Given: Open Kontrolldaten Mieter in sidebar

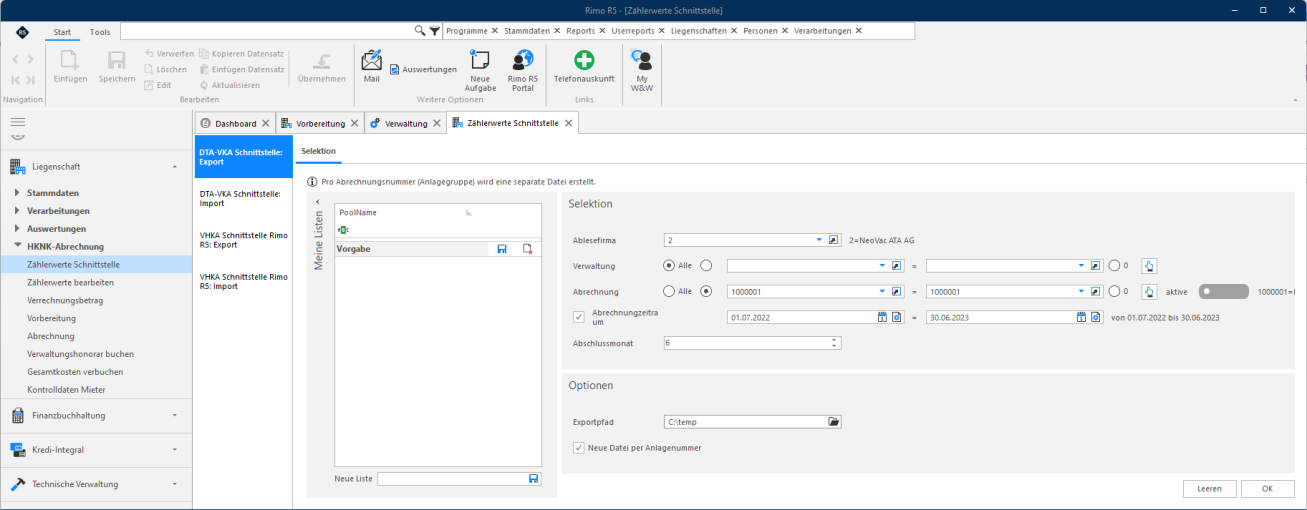Looking at the screenshot, I should (66, 389).
